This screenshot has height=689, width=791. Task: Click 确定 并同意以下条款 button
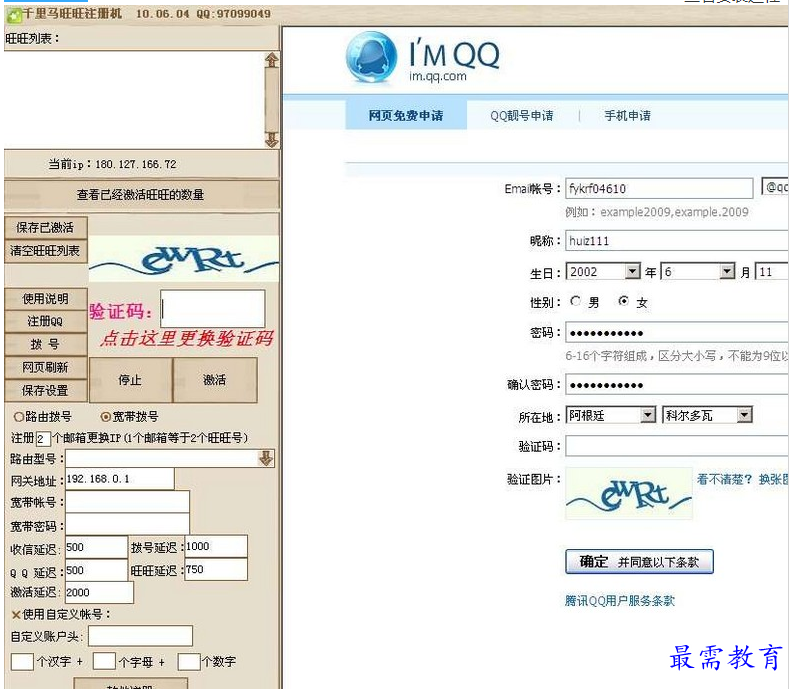[639, 561]
